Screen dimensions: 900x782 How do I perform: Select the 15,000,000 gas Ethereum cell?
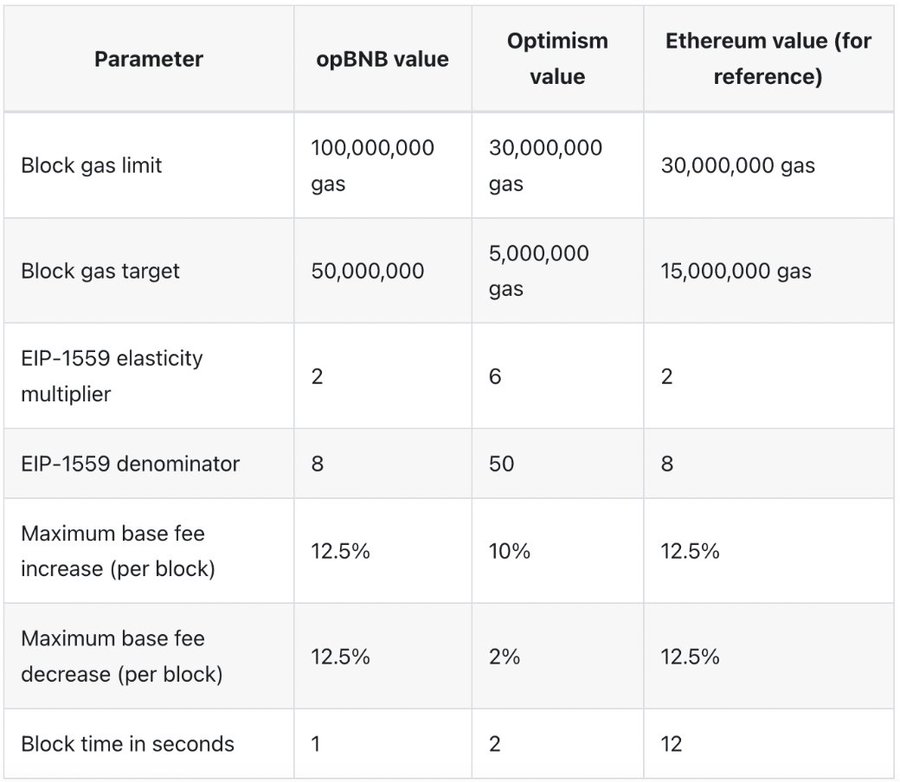tap(736, 271)
